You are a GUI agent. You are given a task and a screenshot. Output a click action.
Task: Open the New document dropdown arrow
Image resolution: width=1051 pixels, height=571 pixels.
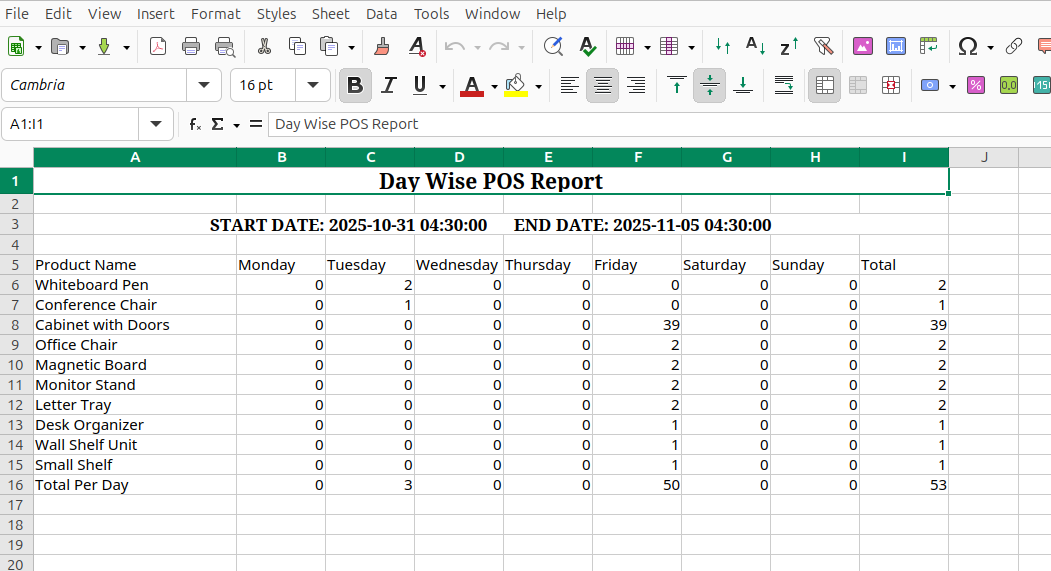38,48
